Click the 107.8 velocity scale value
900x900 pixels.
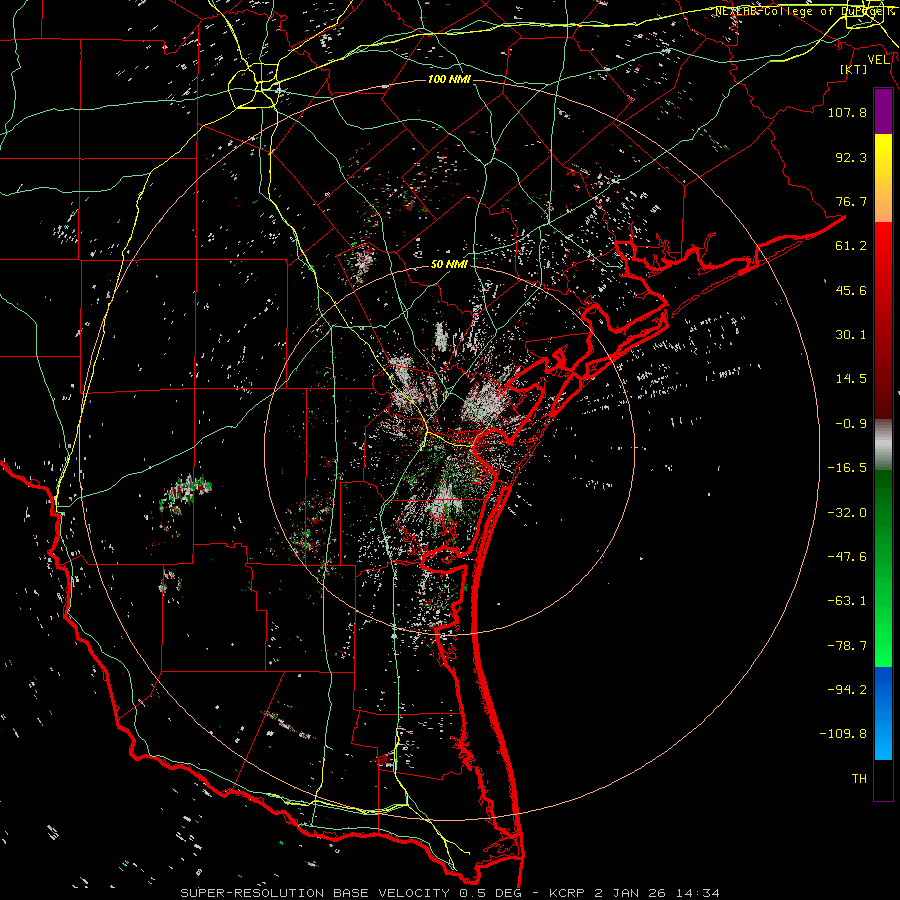pyautogui.click(x=847, y=112)
